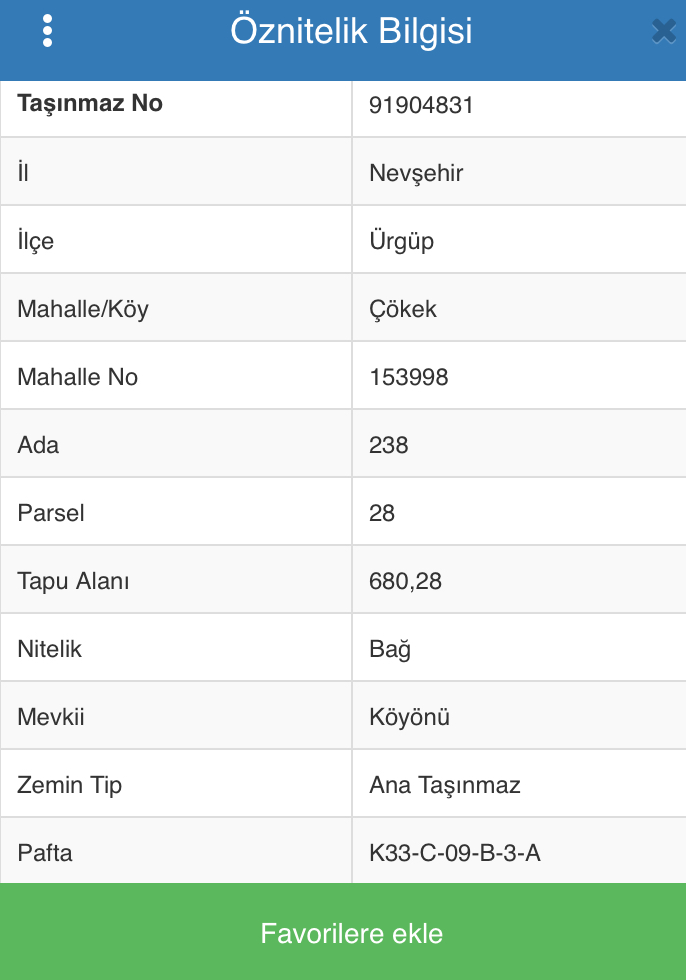Click the Taşınmaz No row label
Screen dimensions: 686x980
(90, 104)
